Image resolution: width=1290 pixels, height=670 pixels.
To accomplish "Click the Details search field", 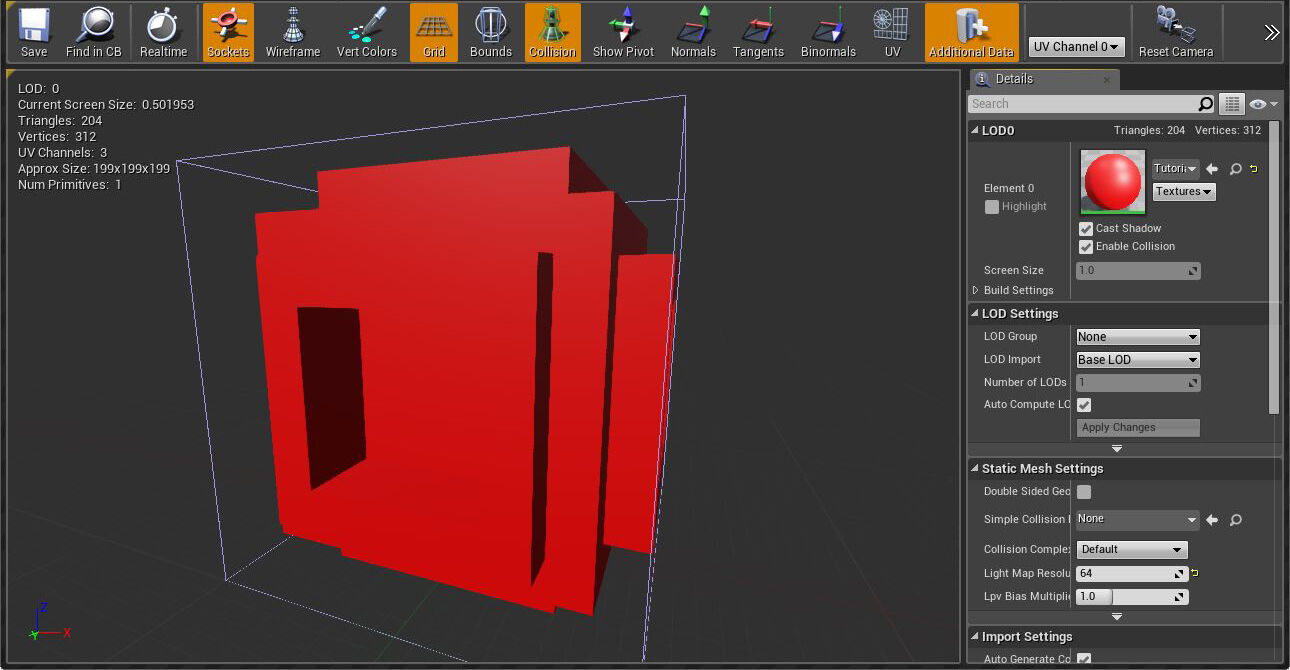I will tap(1081, 104).
